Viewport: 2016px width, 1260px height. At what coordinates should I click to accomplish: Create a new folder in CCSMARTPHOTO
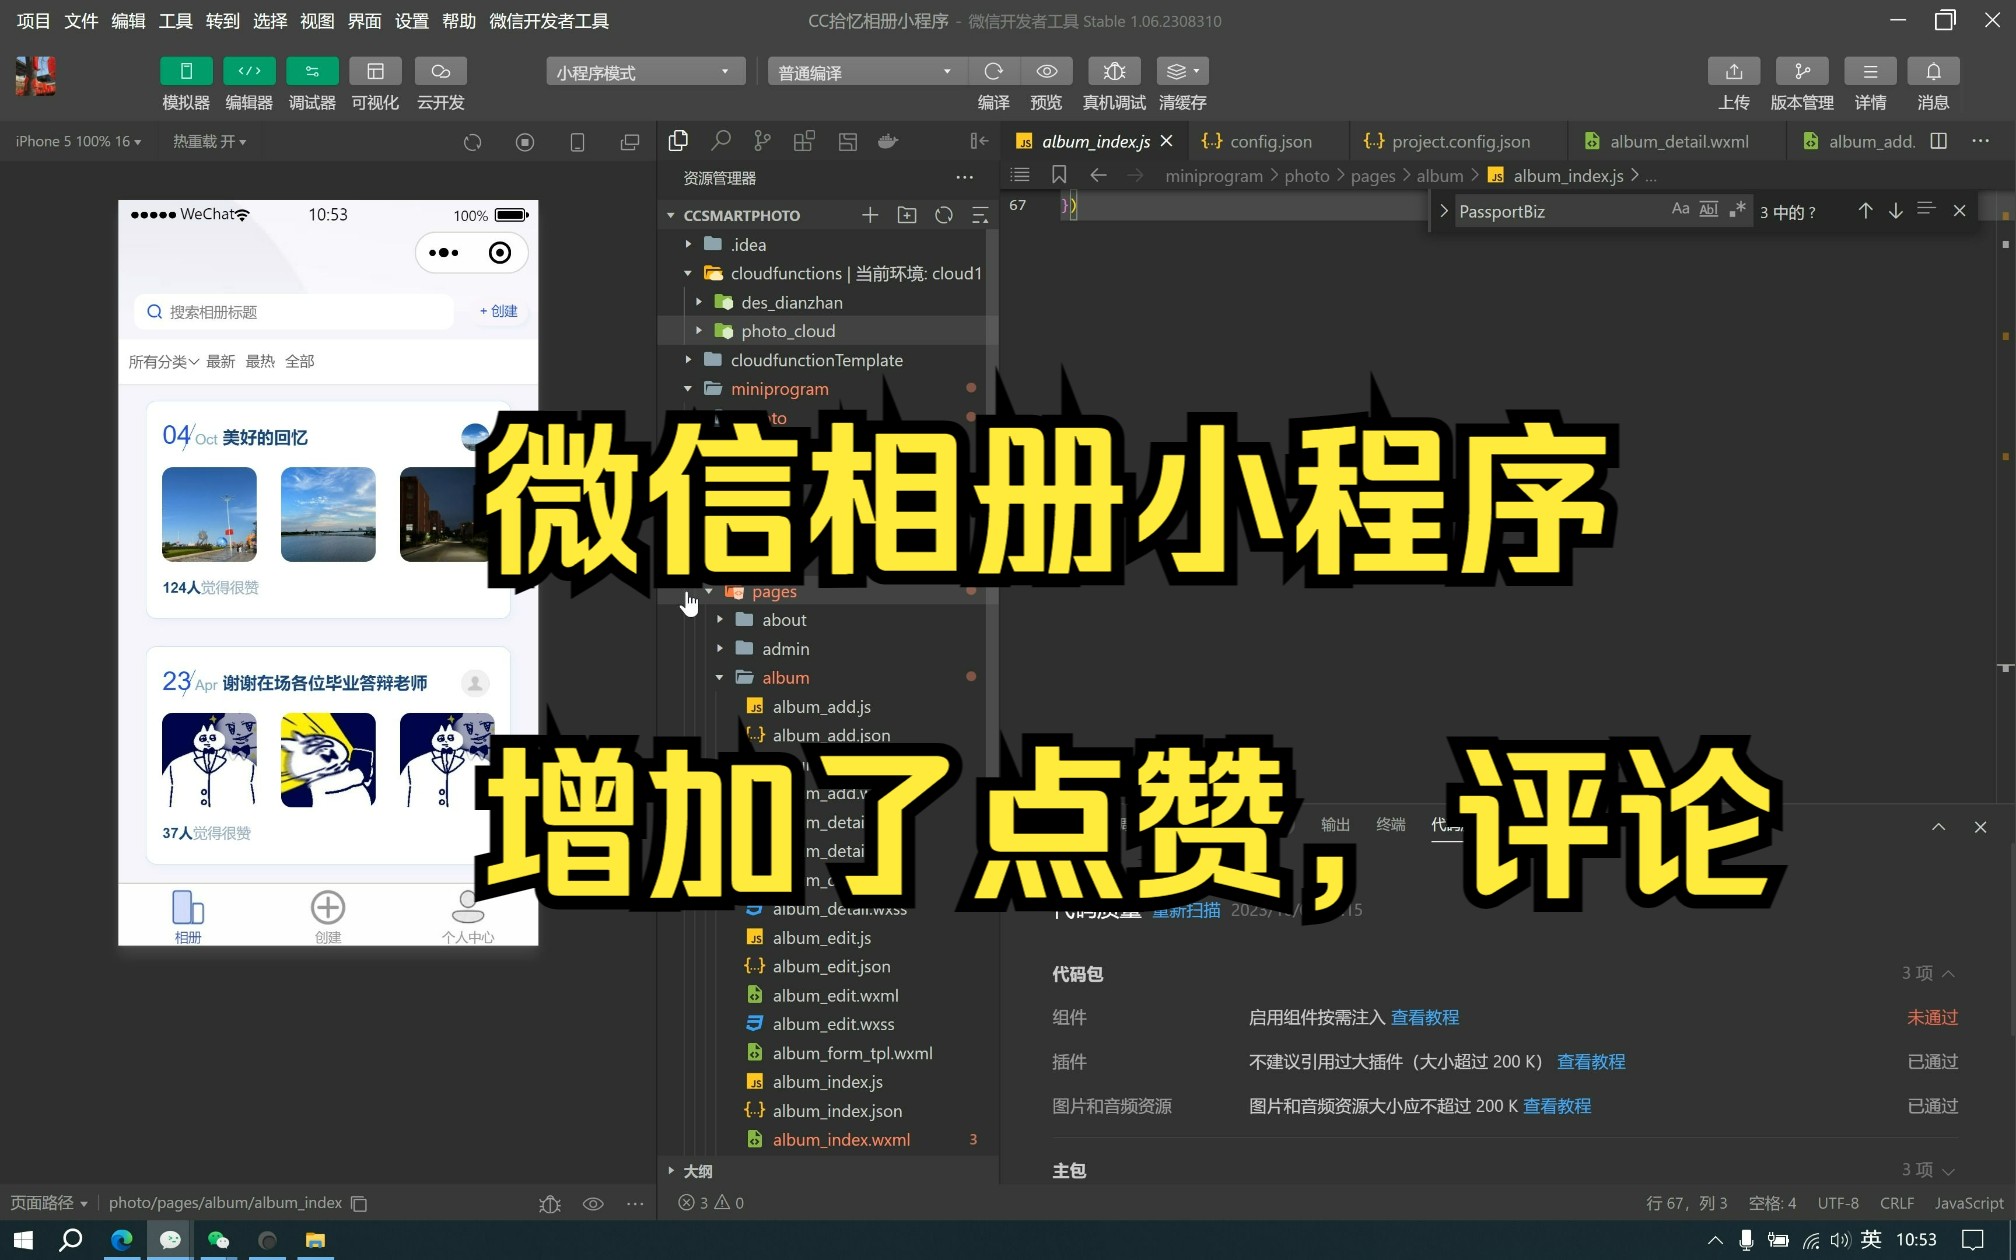(x=907, y=215)
